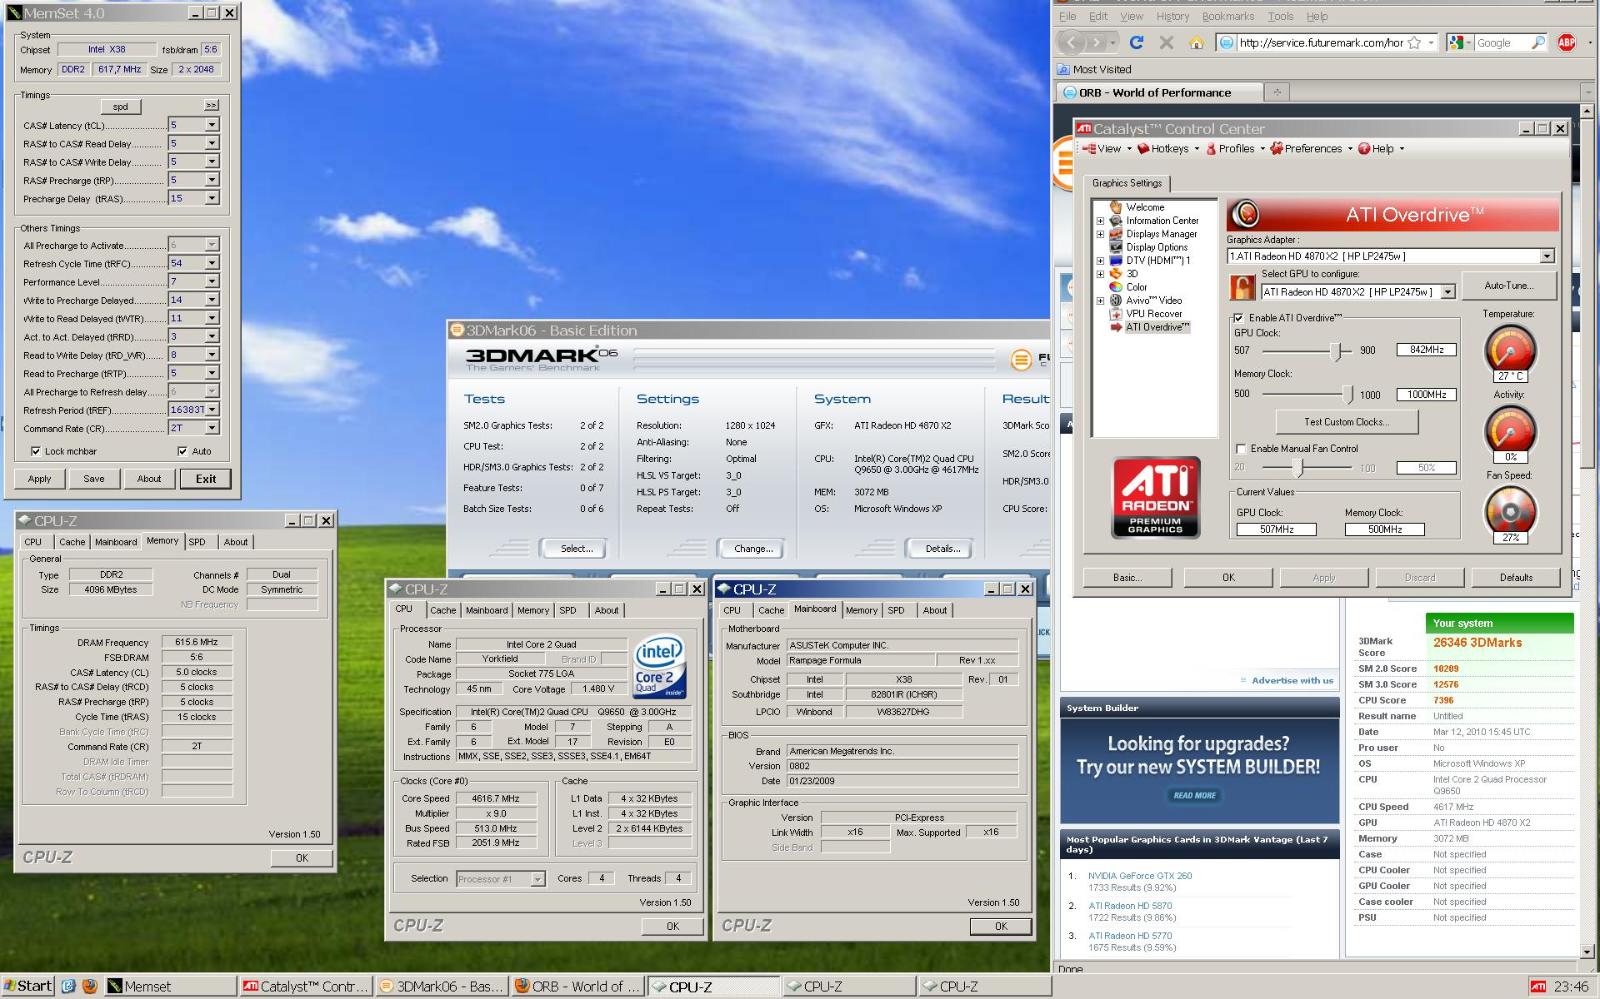
Task: Click the bookmark star in the address bar
Action: coord(1414,43)
